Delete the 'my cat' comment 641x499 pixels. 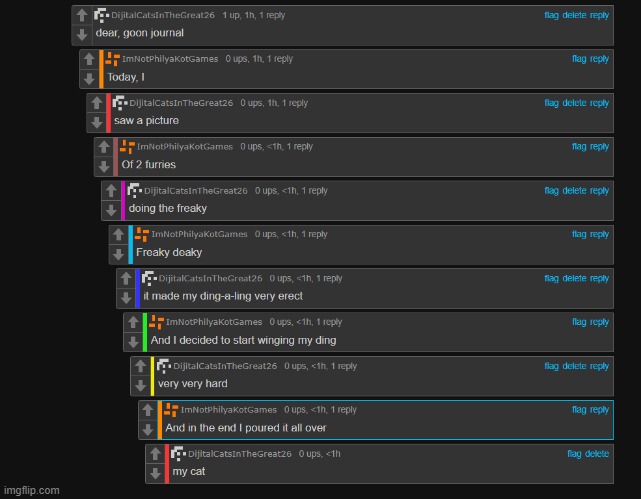pyautogui.click(x=597, y=454)
